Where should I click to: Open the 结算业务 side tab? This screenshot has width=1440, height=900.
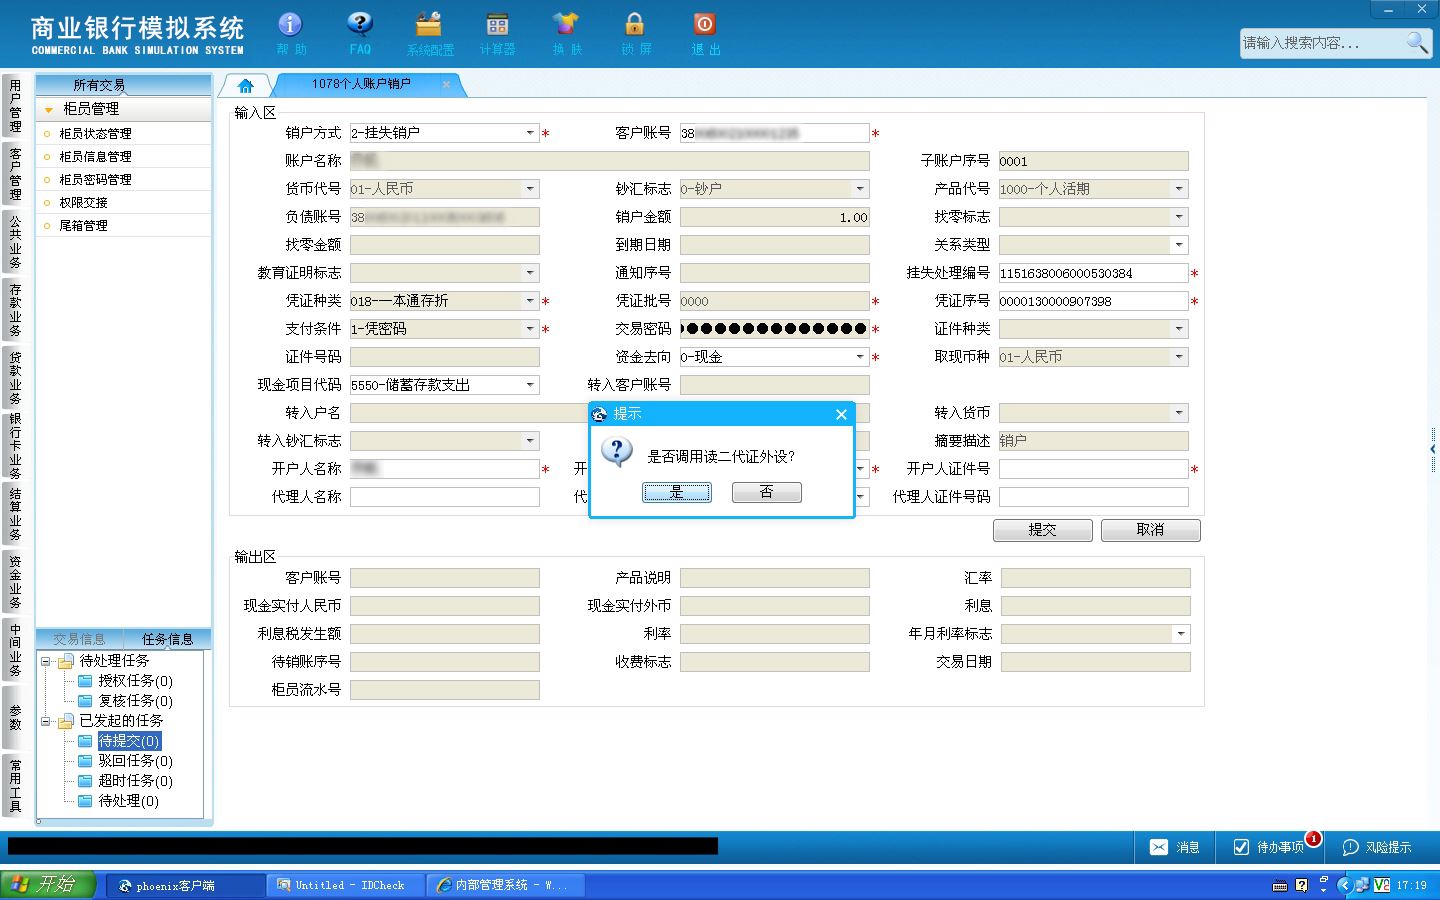[15, 514]
